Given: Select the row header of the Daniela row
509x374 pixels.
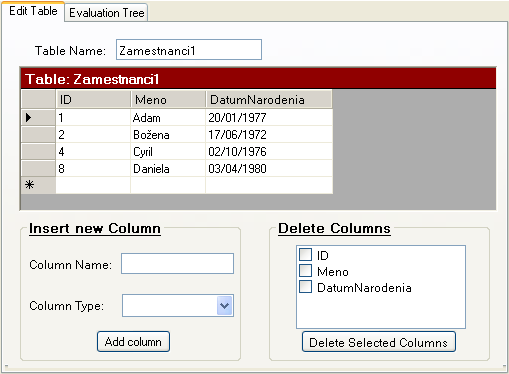Looking at the screenshot, I should tap(38, 168).
